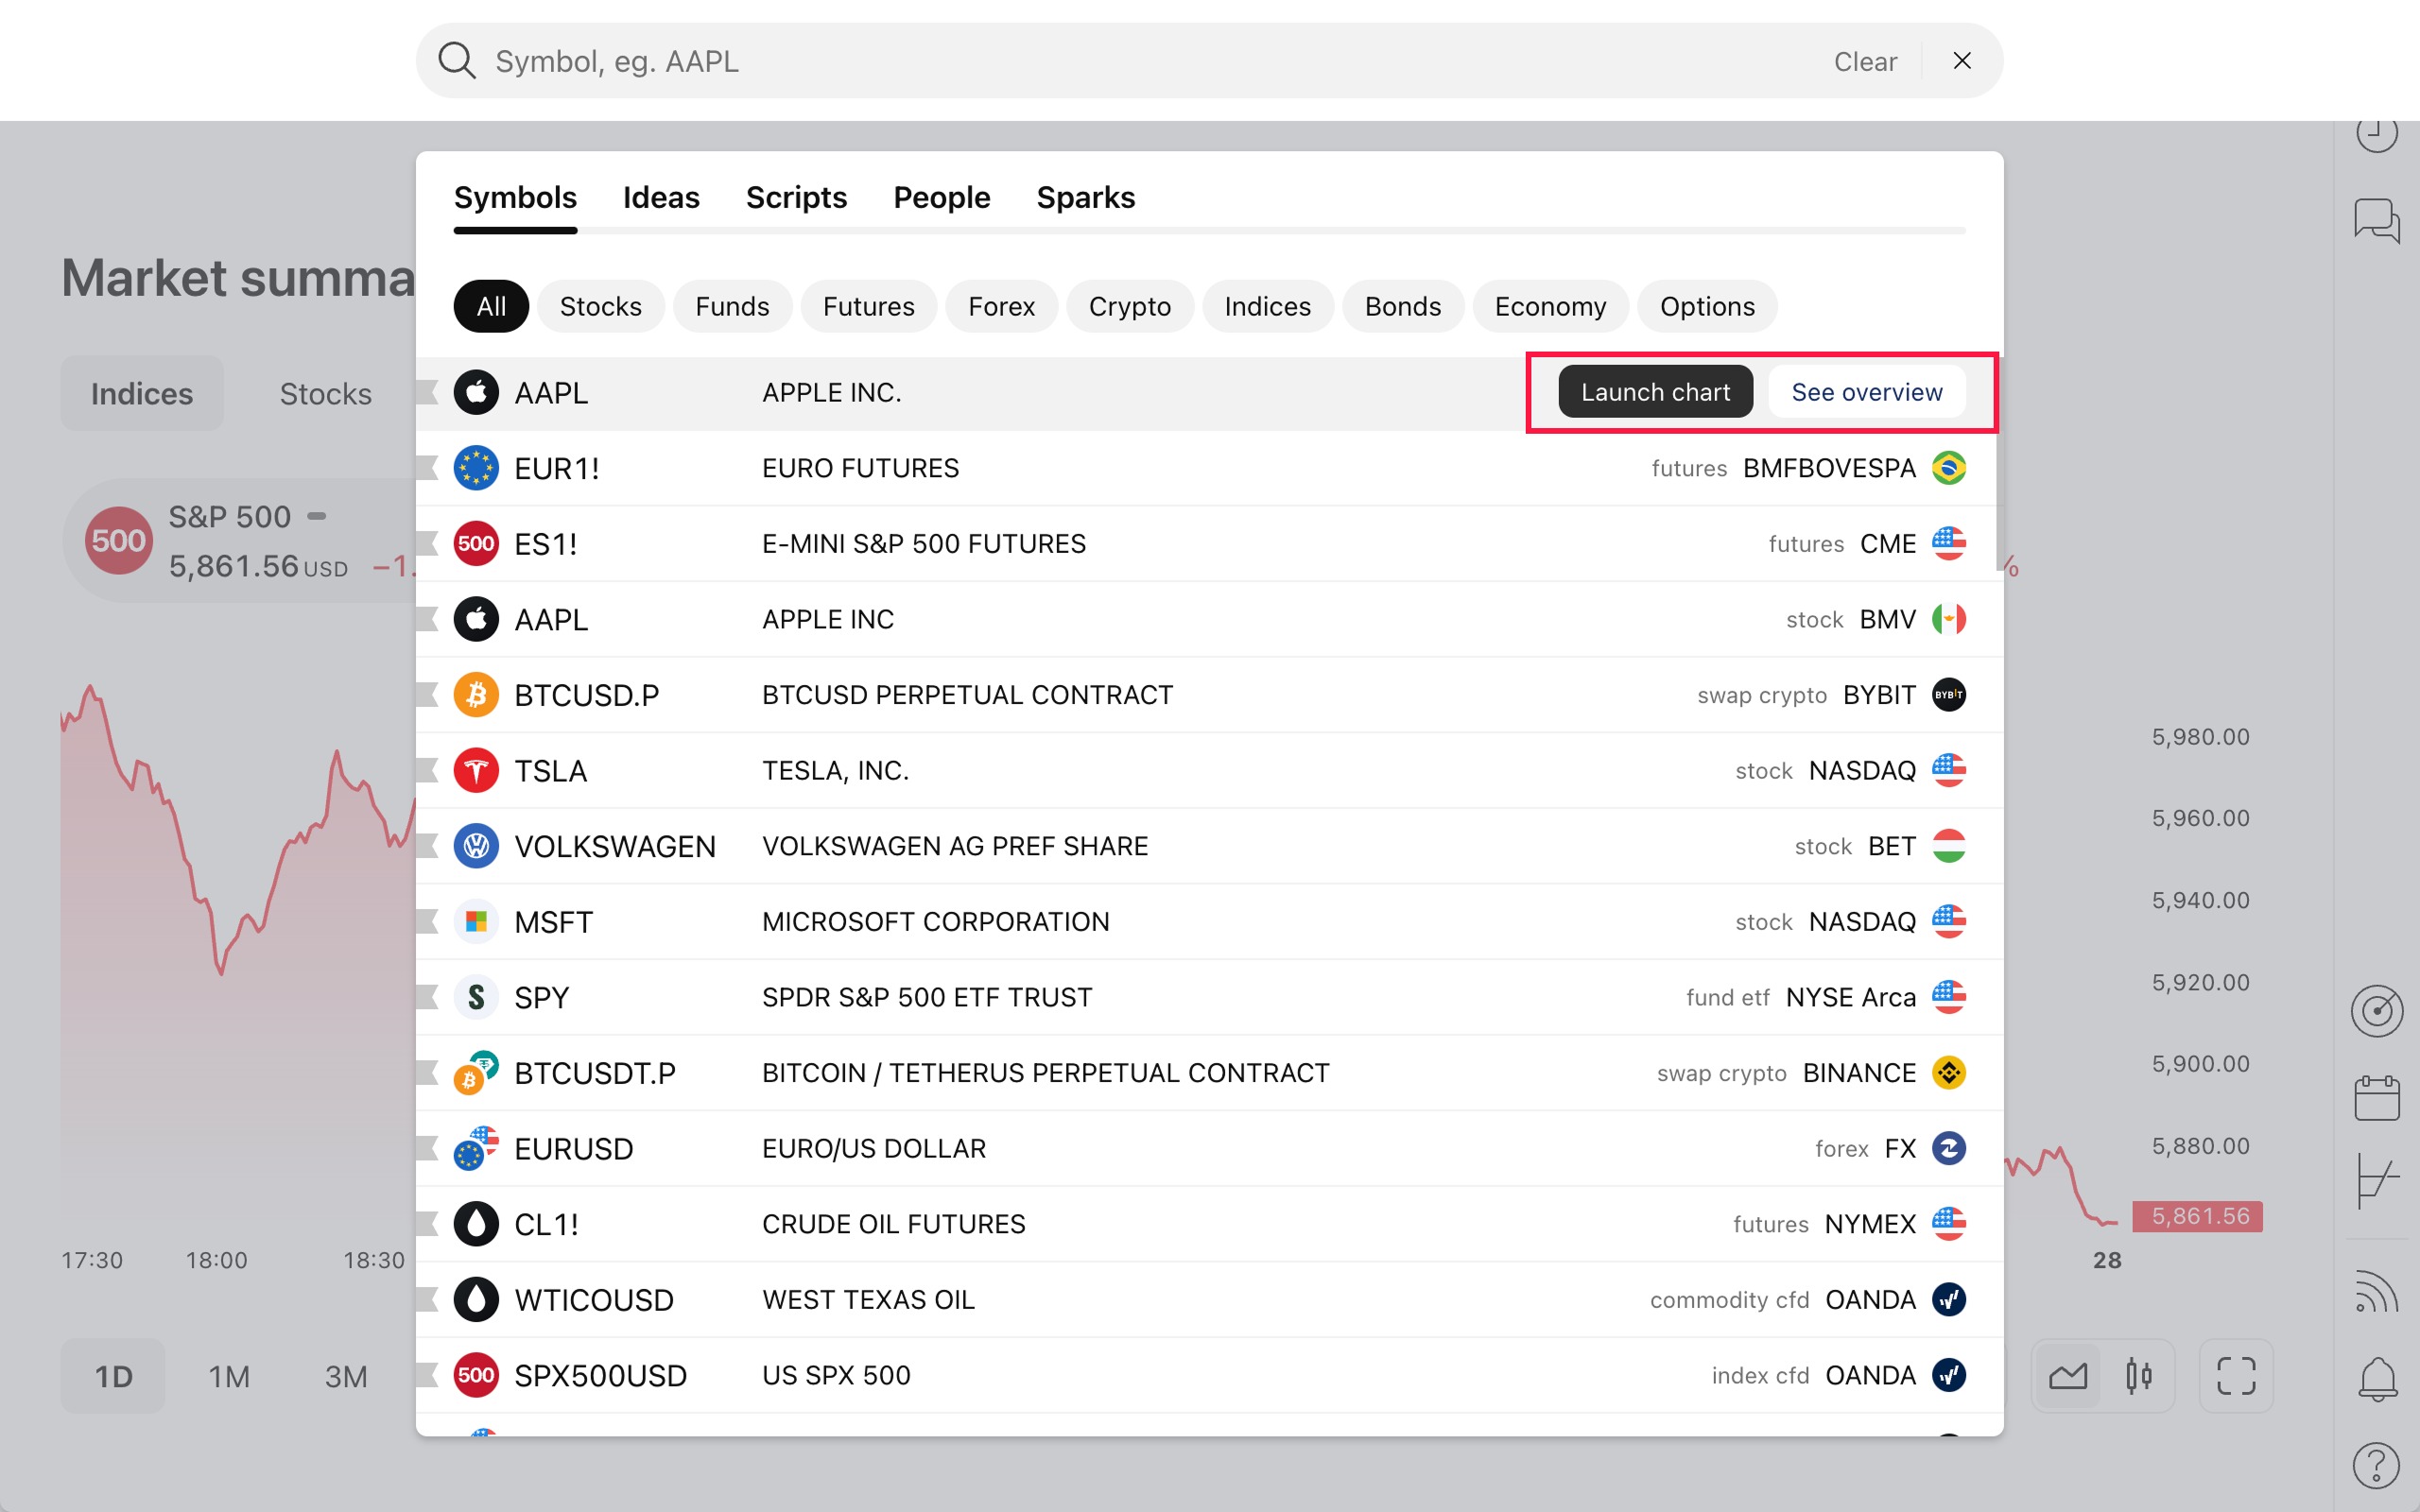This screenshot has width=2420, height=1512.
Task: Toggle the flag beside EURUSD row
Action: tap(428, 1148)
